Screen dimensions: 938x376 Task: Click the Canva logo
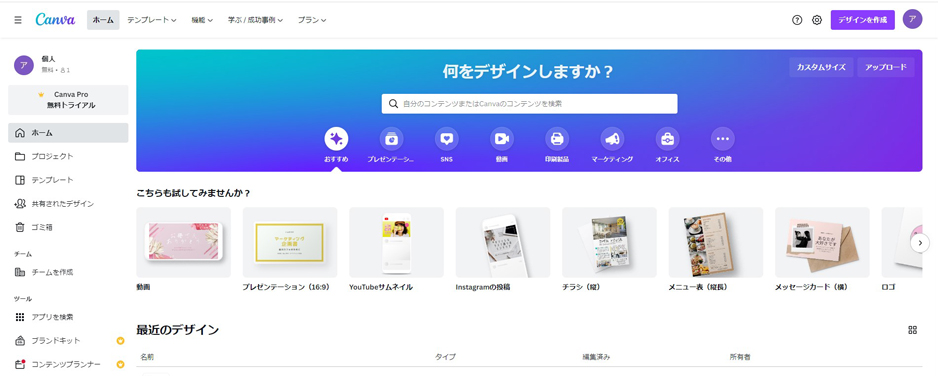click(x=55, y=19)
